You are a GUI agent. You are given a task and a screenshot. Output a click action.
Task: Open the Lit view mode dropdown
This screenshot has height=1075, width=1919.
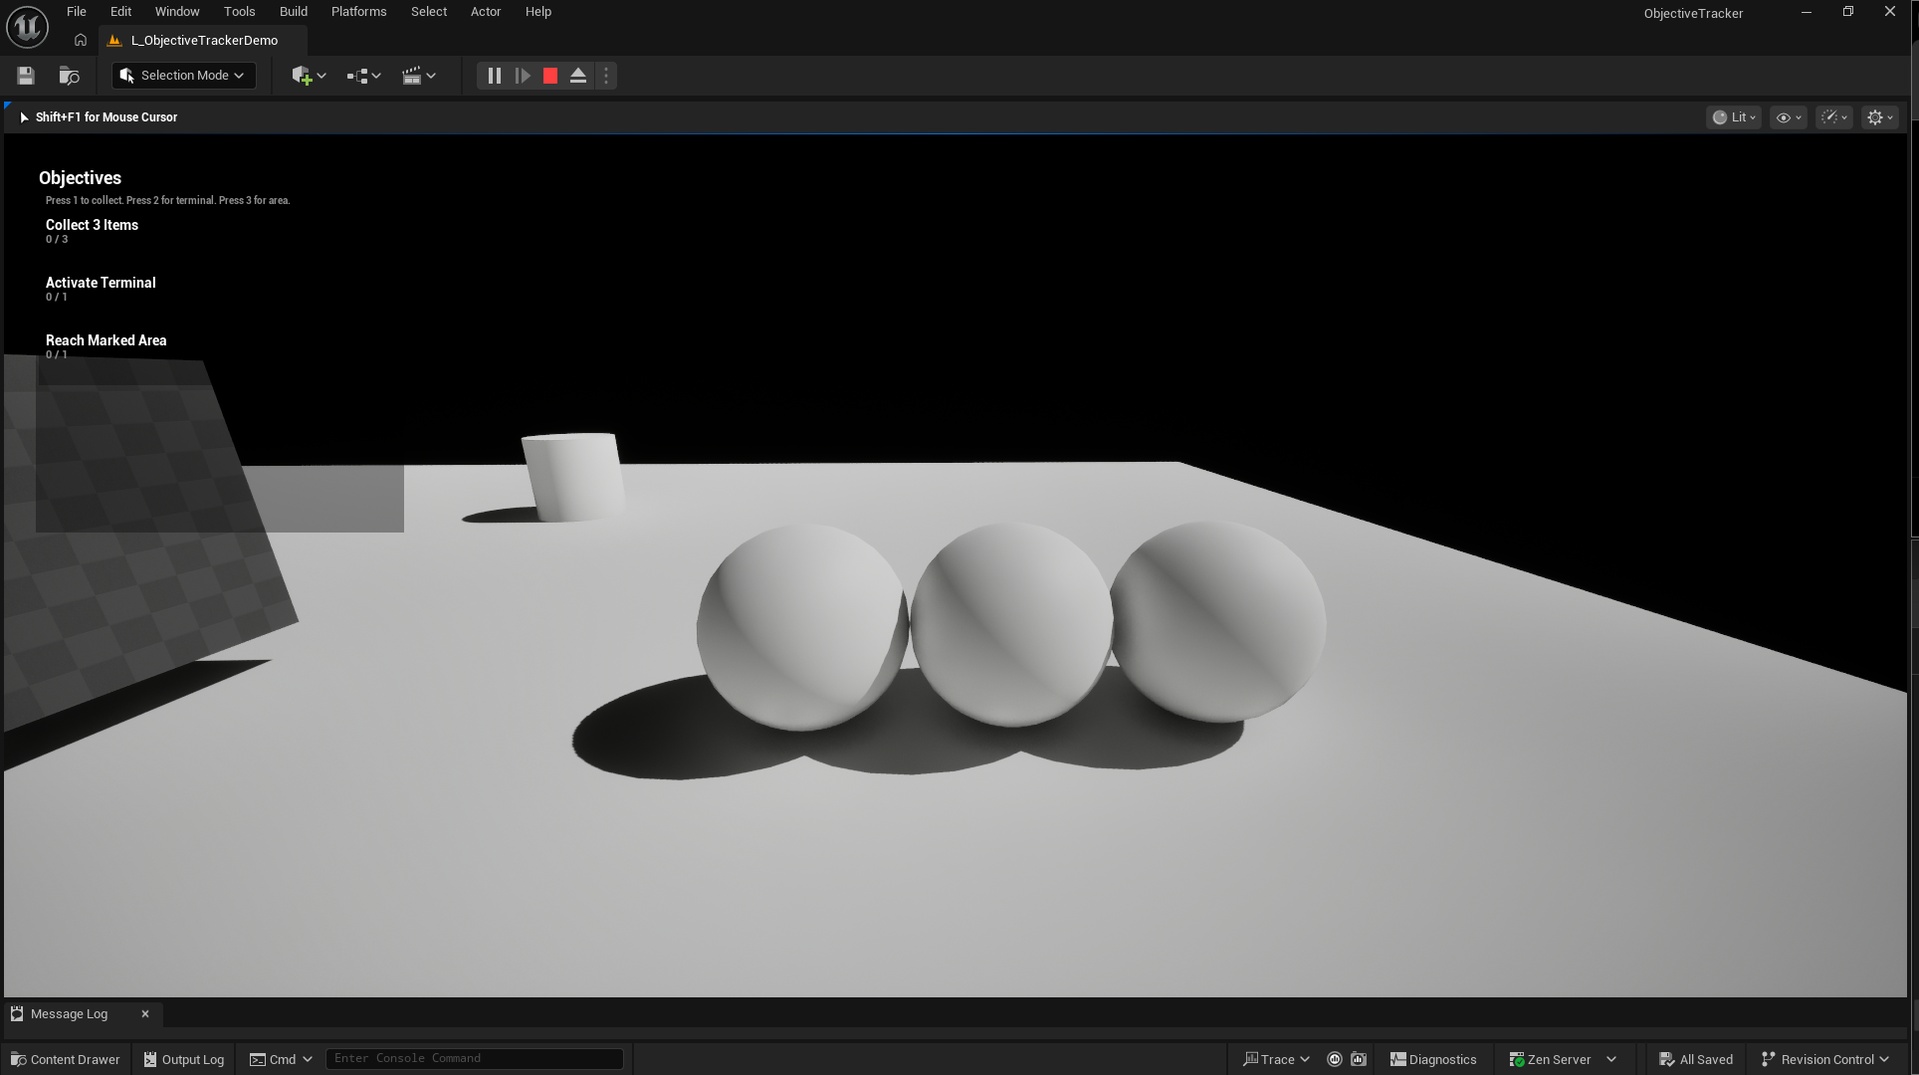point(1734,117)
